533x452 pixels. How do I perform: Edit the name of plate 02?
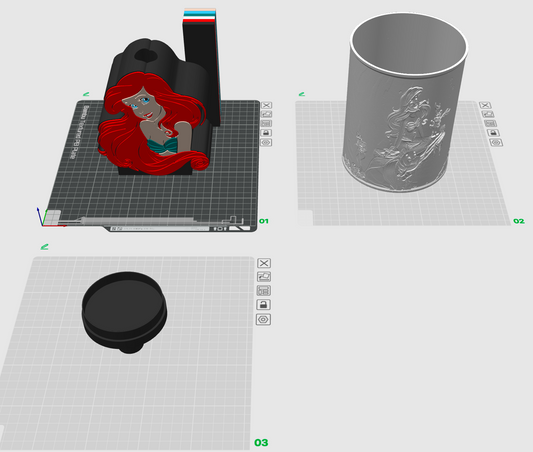(302, 94)
